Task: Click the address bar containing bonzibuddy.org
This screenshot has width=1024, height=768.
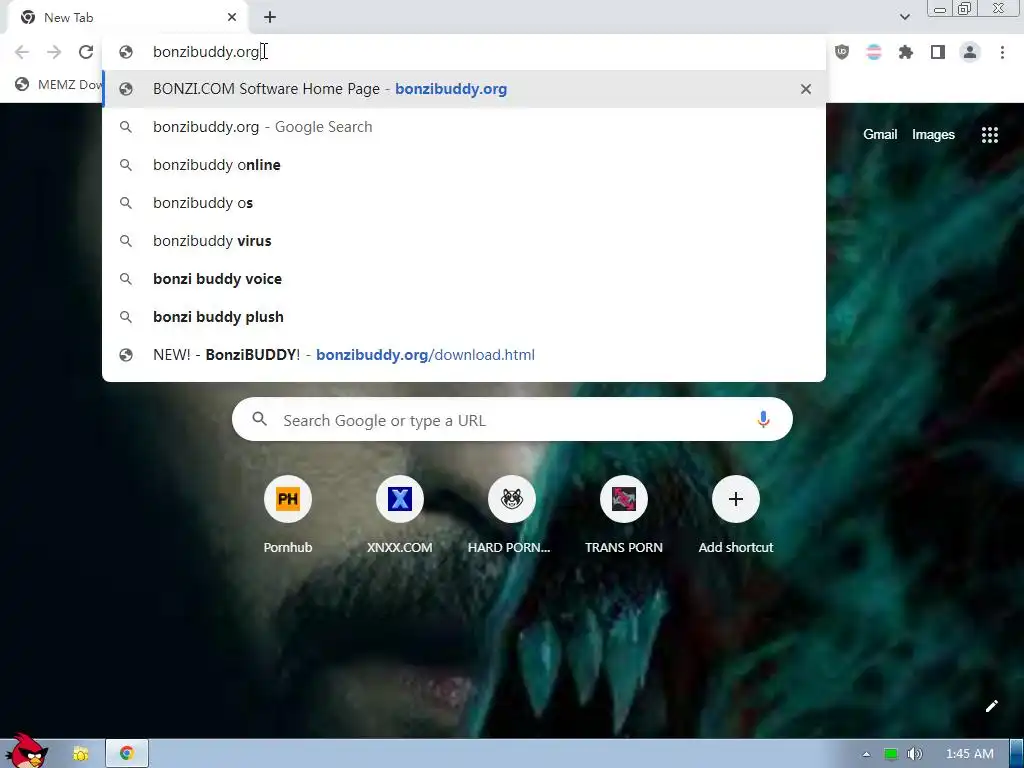Action: 464,52
